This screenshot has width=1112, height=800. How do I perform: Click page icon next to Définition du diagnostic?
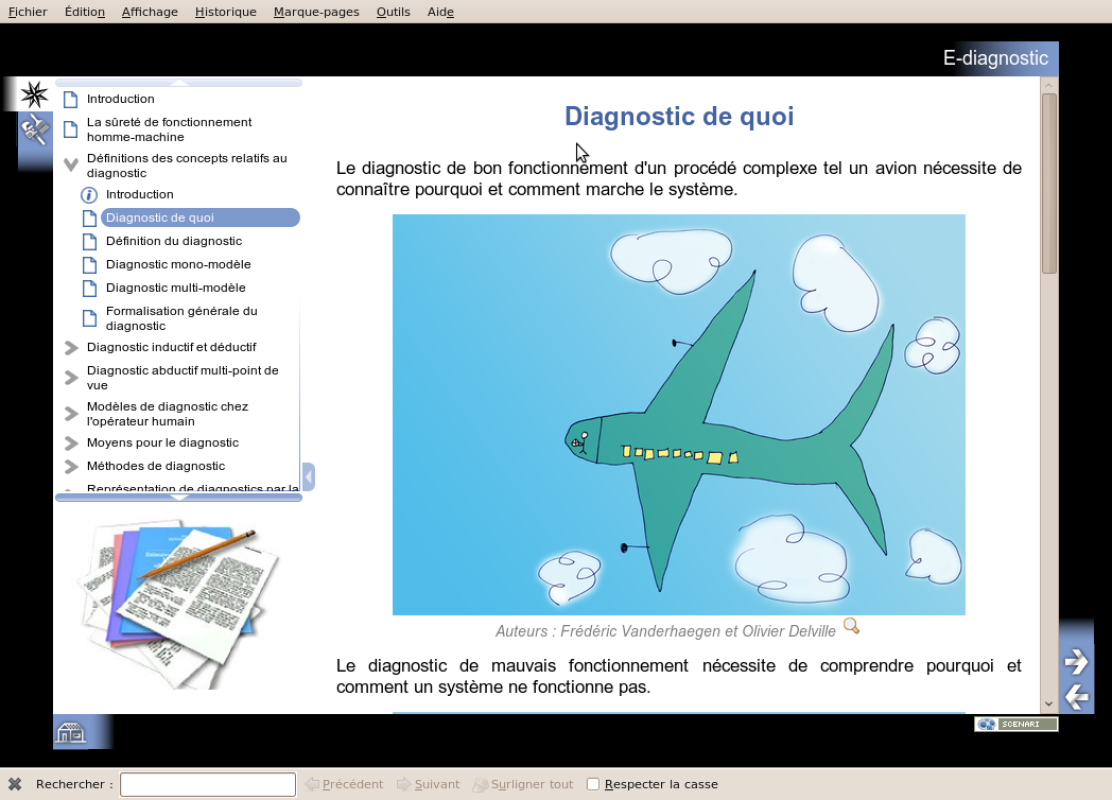pos(89,242)
